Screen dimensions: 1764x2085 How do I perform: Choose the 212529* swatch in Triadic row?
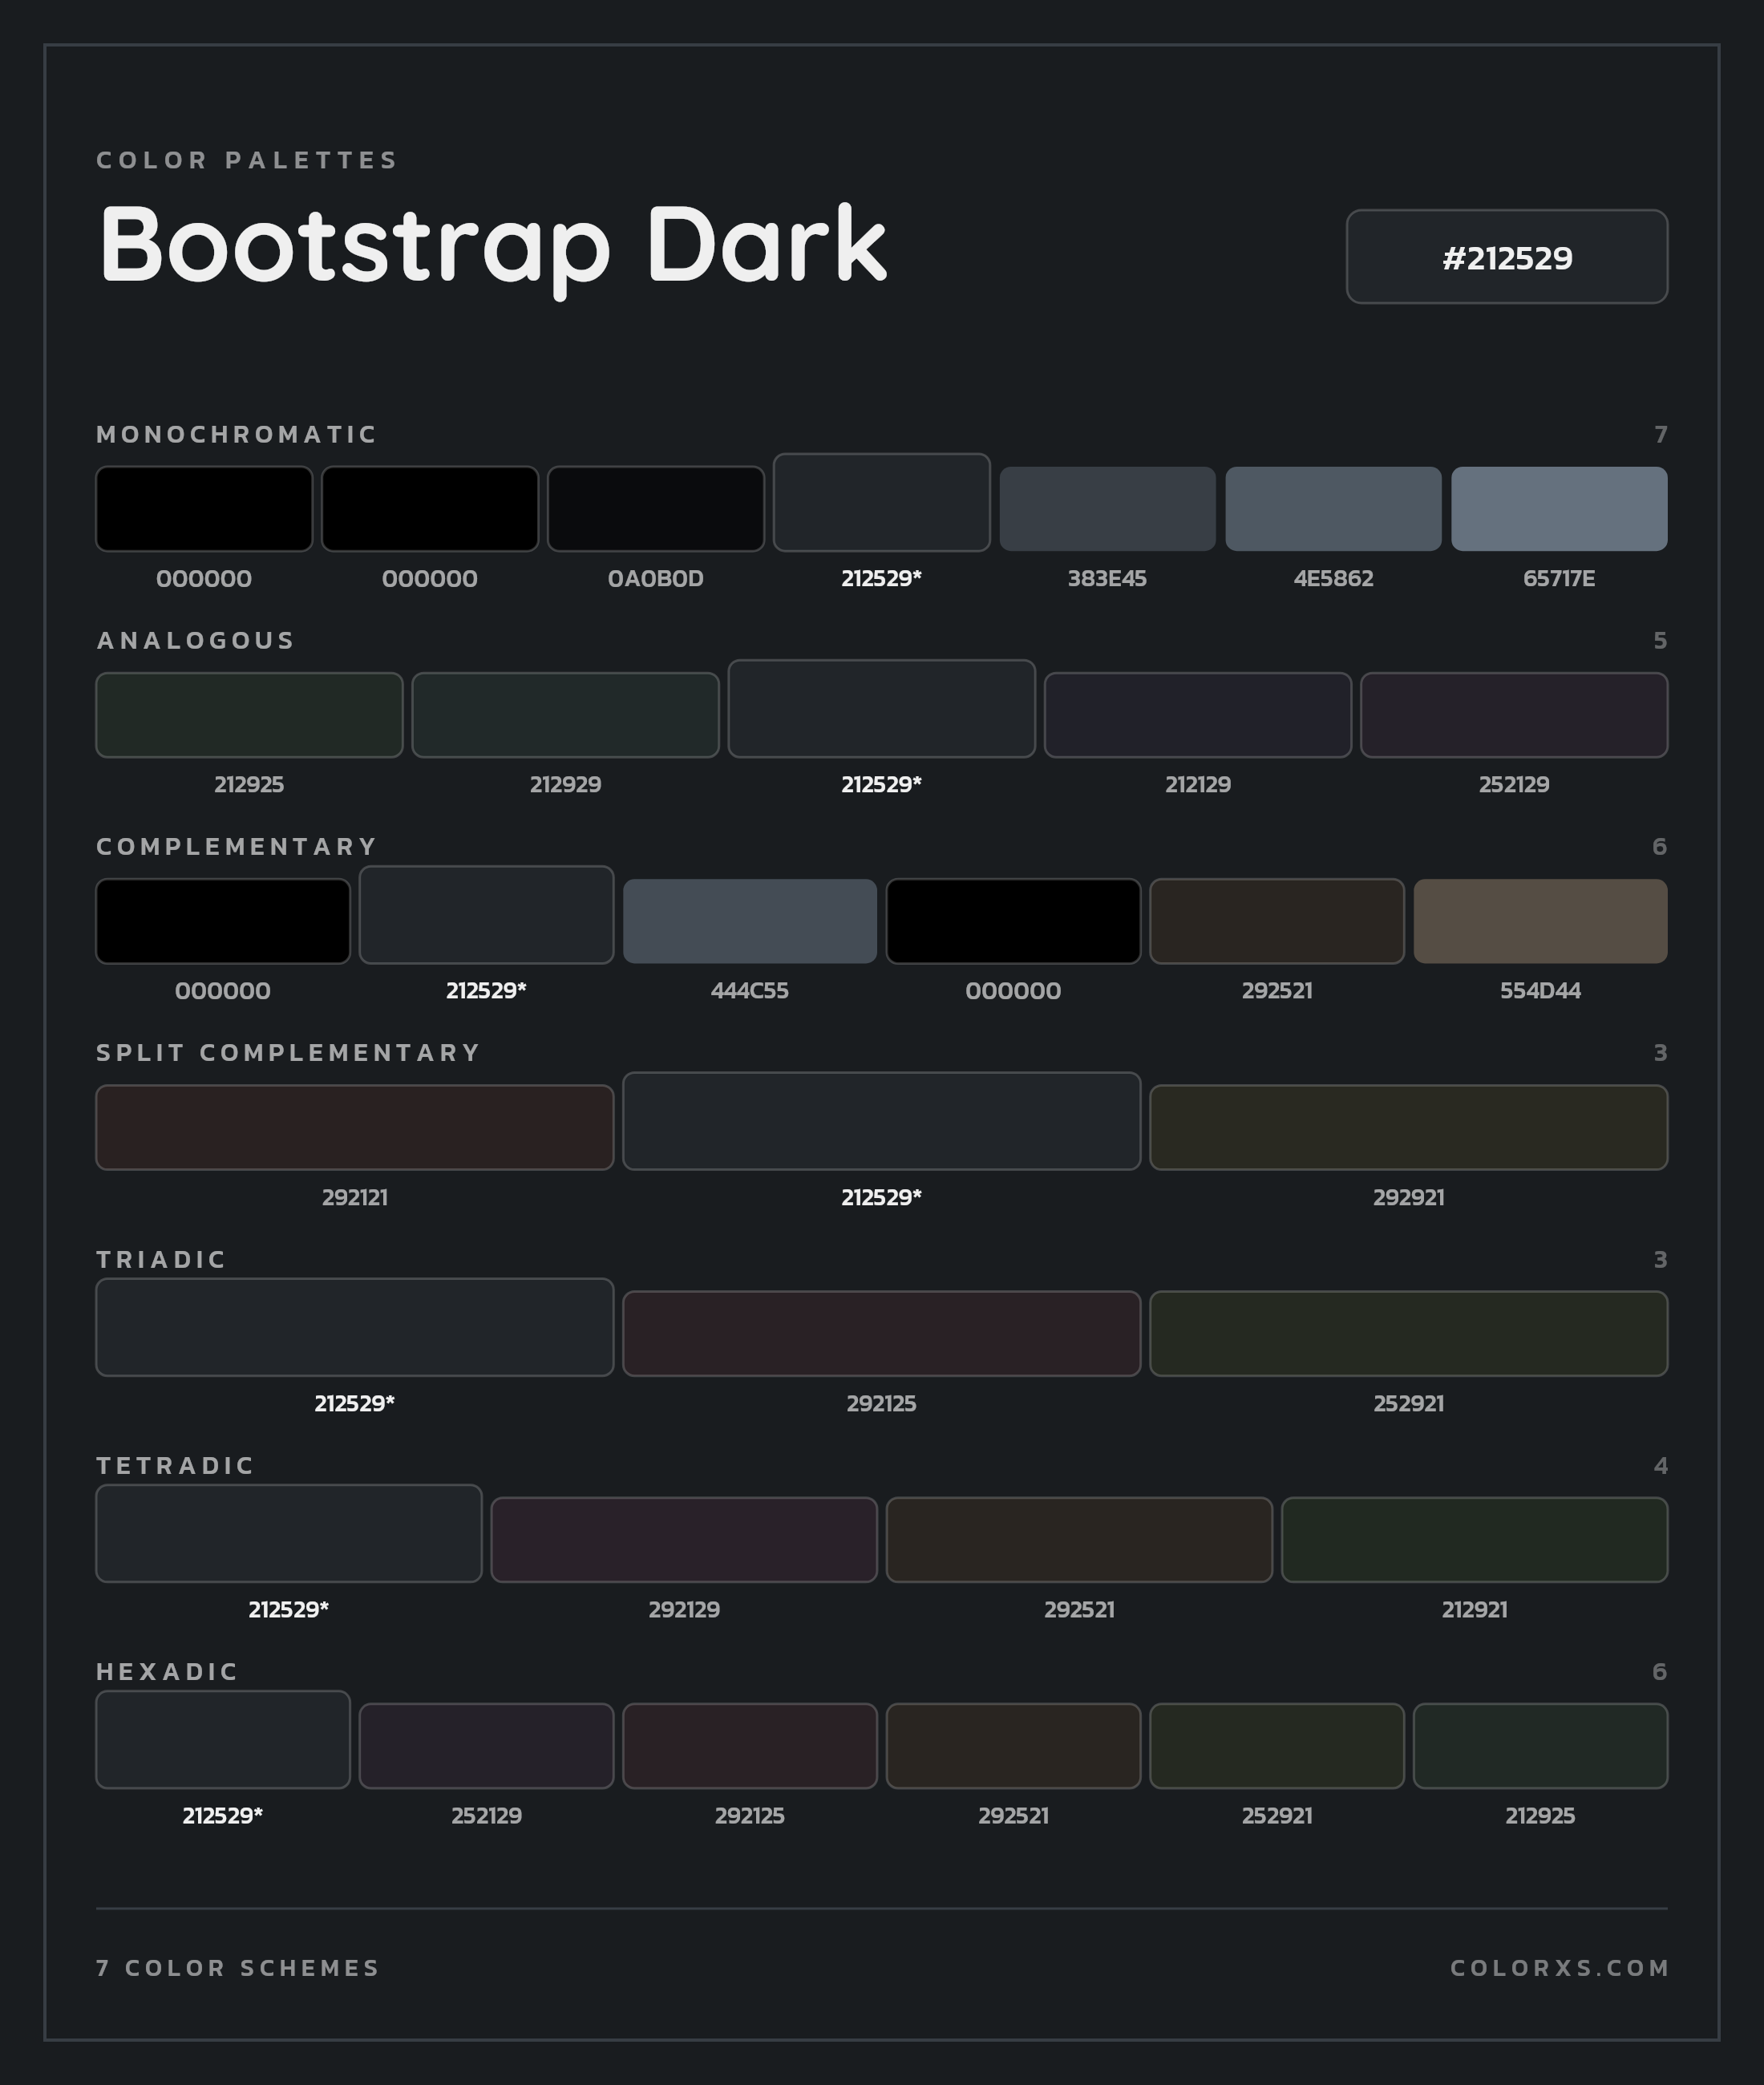click(x=355, y=1327)
